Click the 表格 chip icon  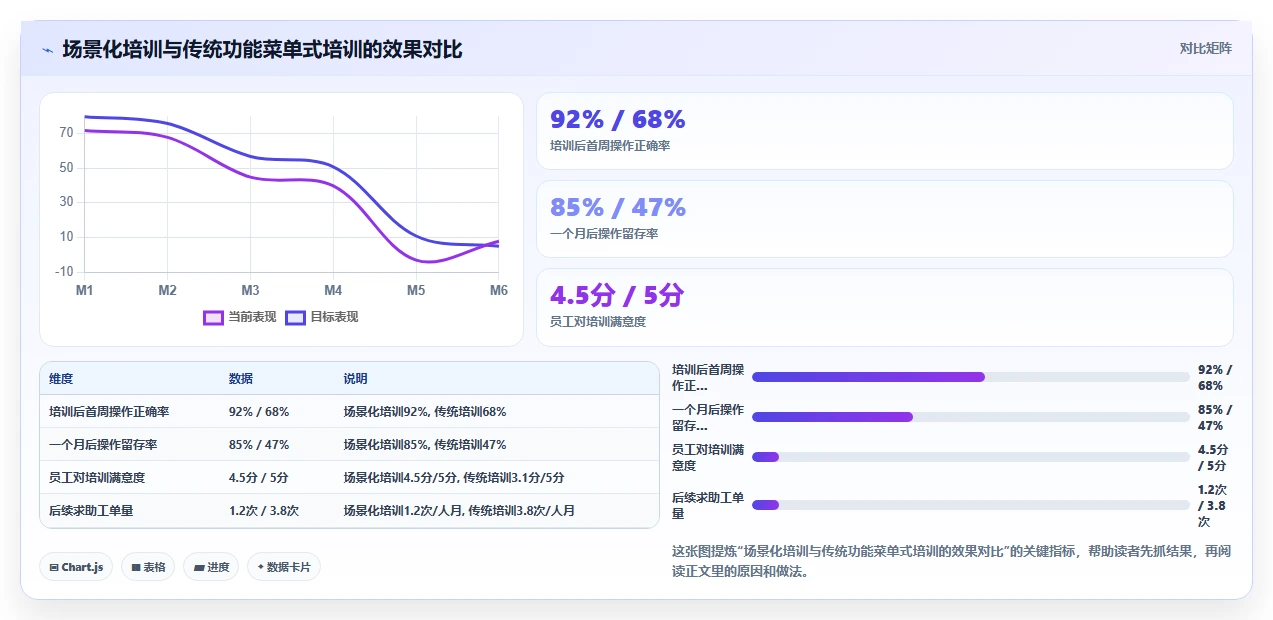click(136, 567)
